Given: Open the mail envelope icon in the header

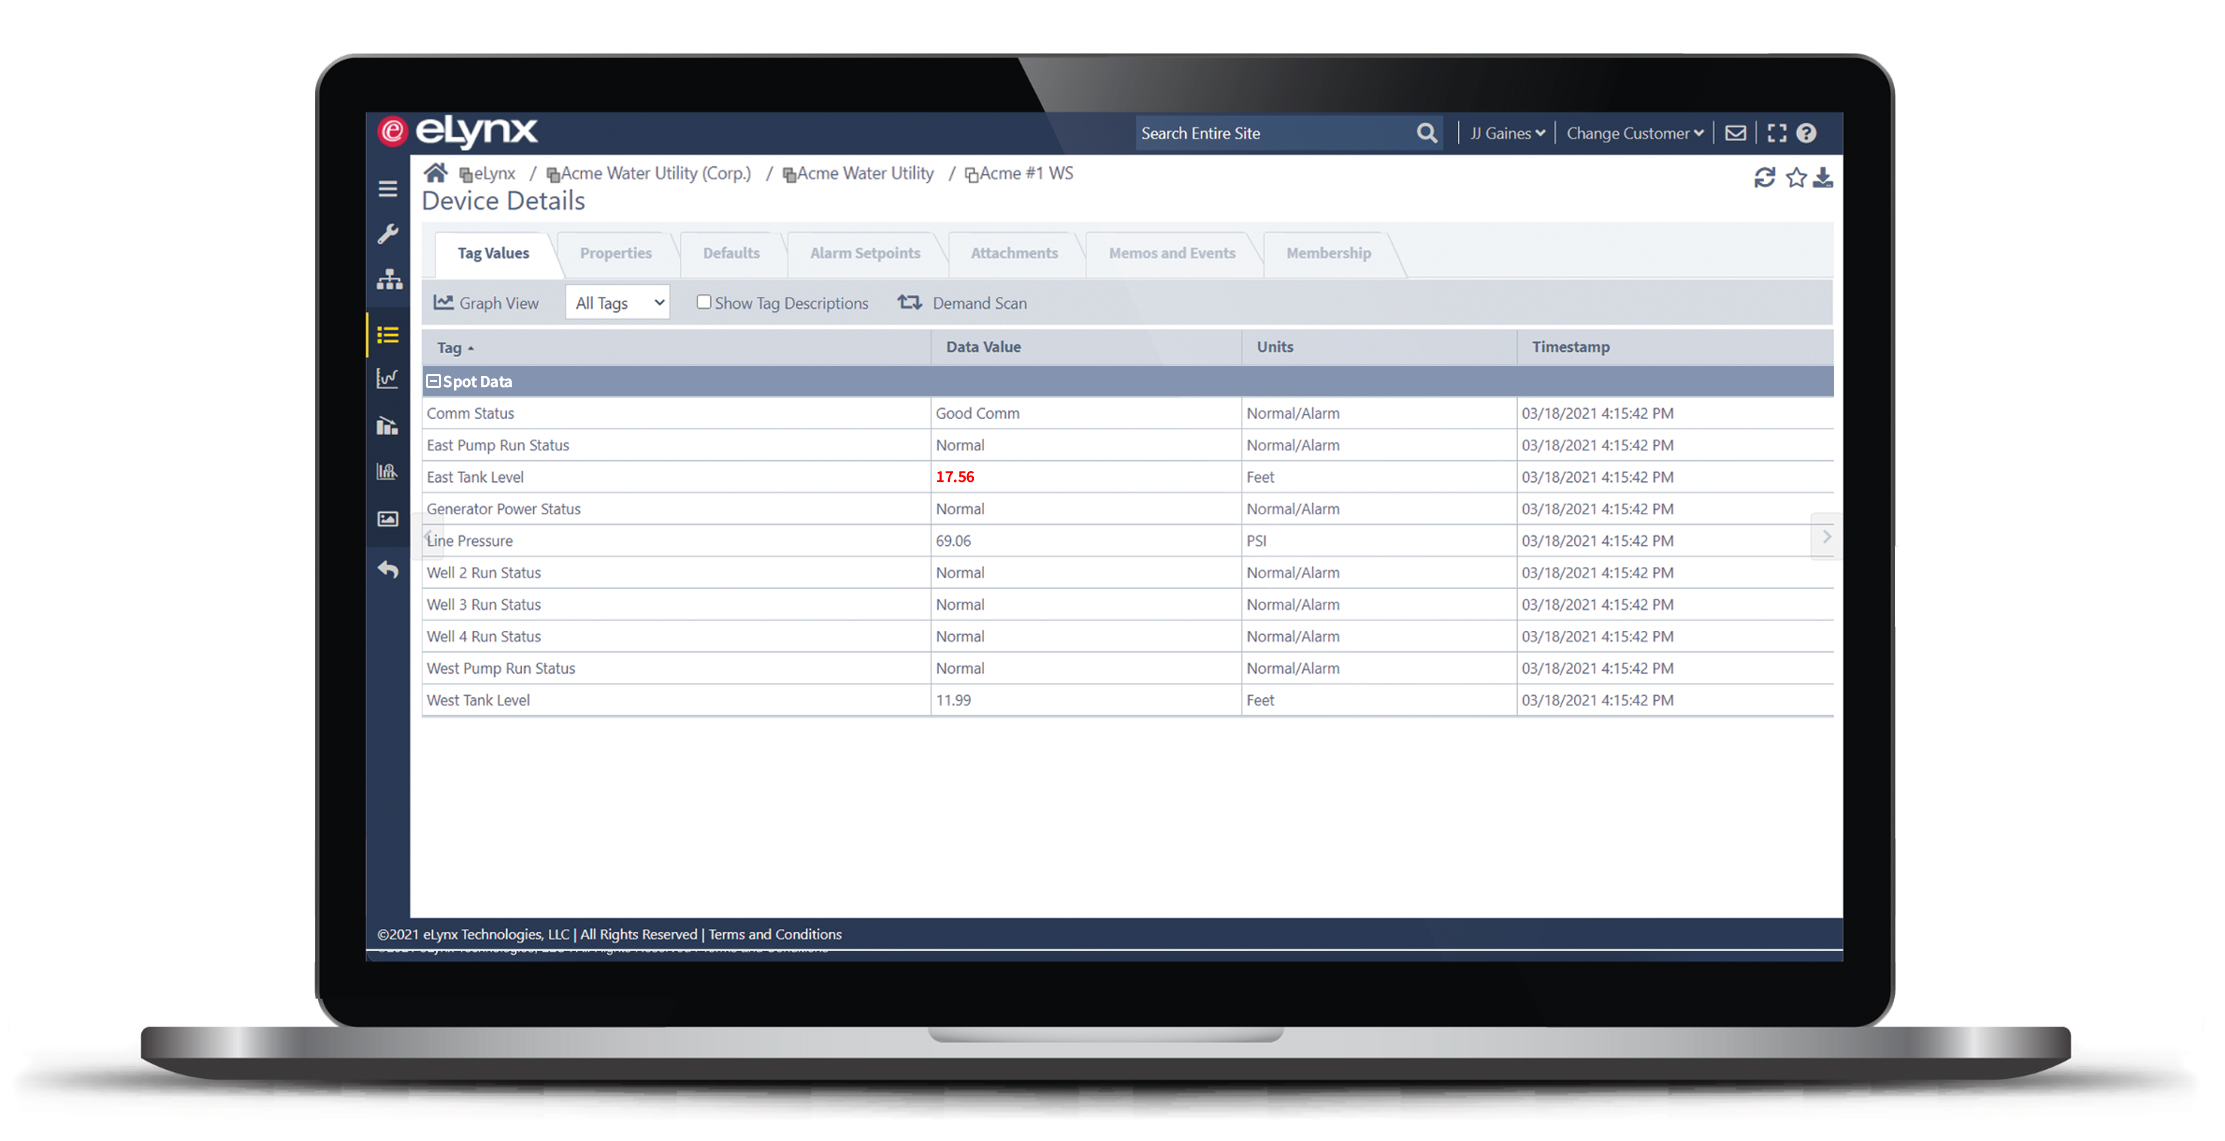Looking at the screenshot, I should (1736, 133).
